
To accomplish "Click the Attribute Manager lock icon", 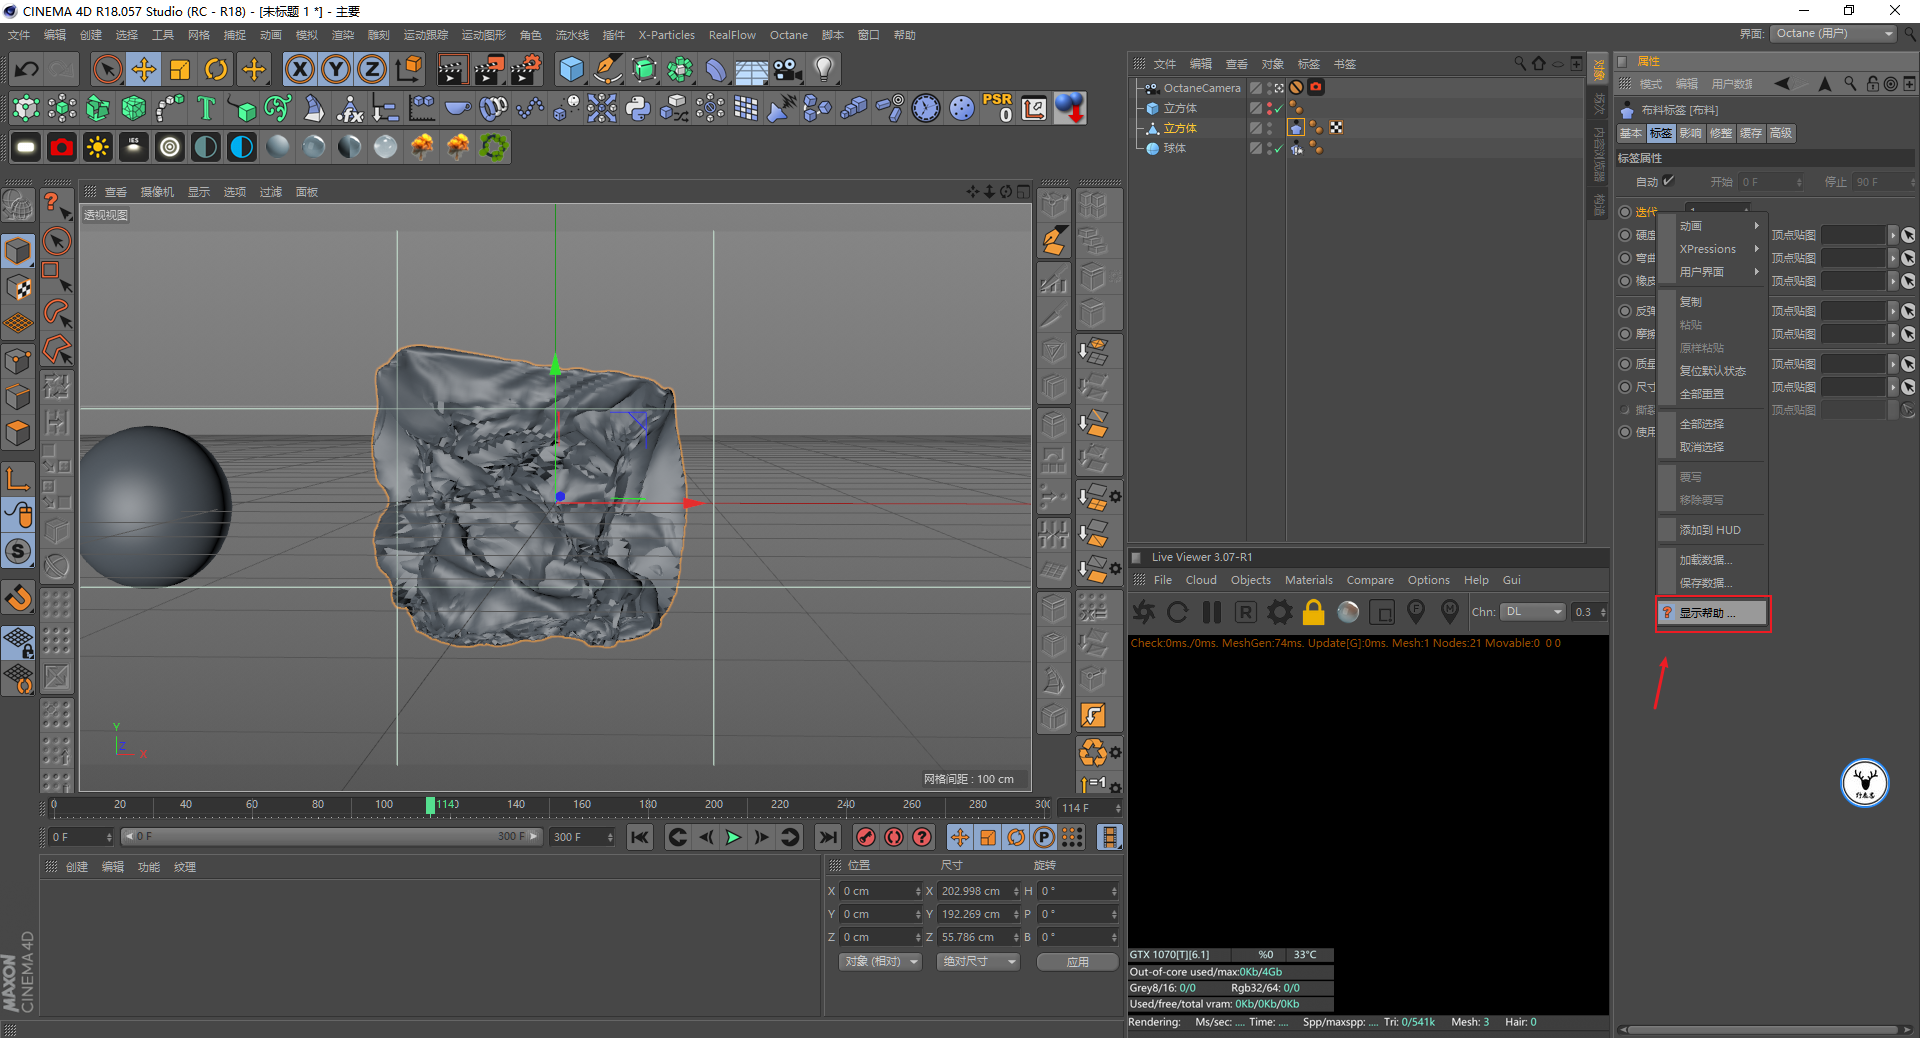I will coord(1873,84).
